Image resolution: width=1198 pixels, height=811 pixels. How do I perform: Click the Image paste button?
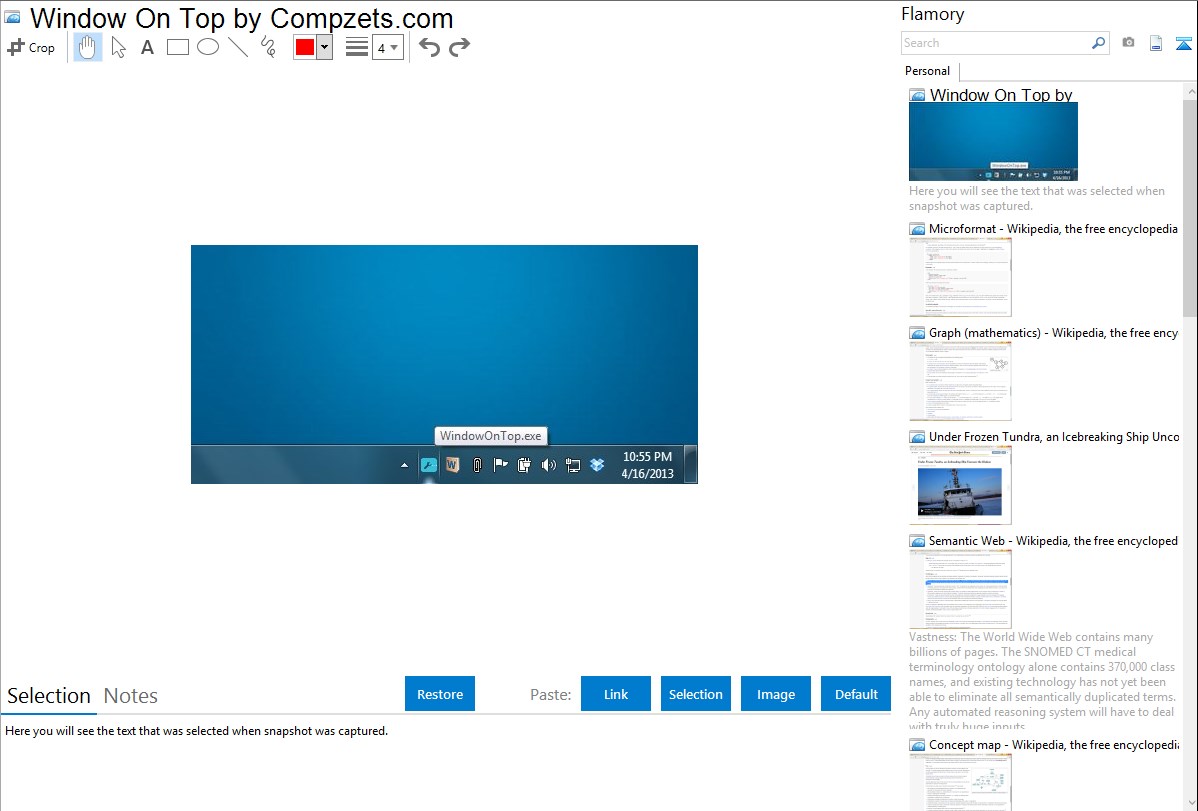click(775, 694)
